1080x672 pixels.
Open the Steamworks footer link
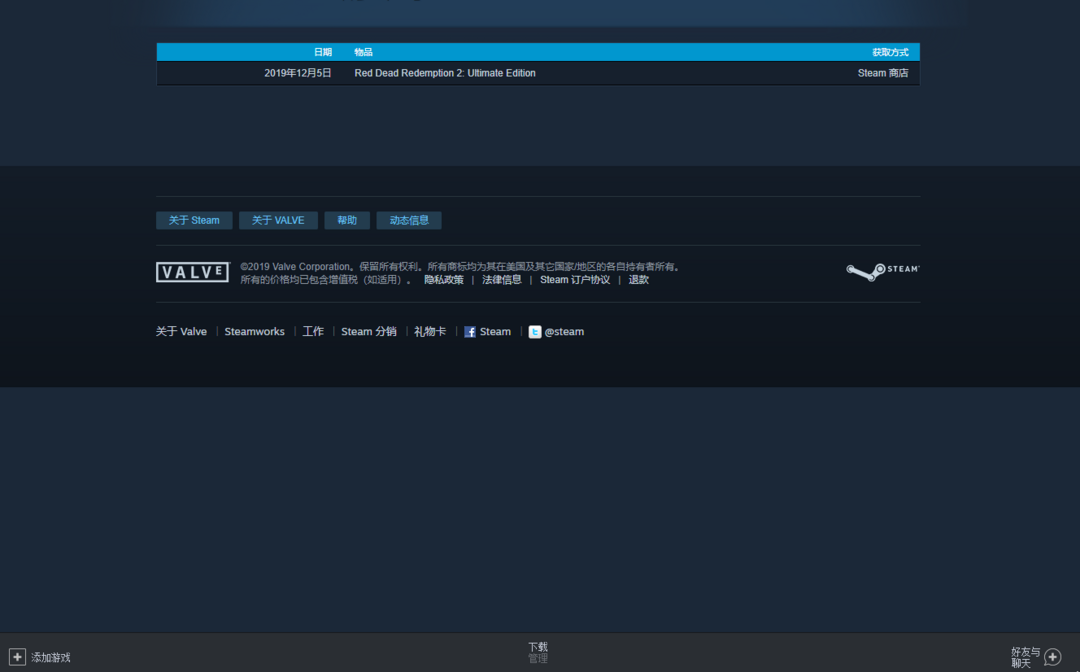click(x=254, y=332)
